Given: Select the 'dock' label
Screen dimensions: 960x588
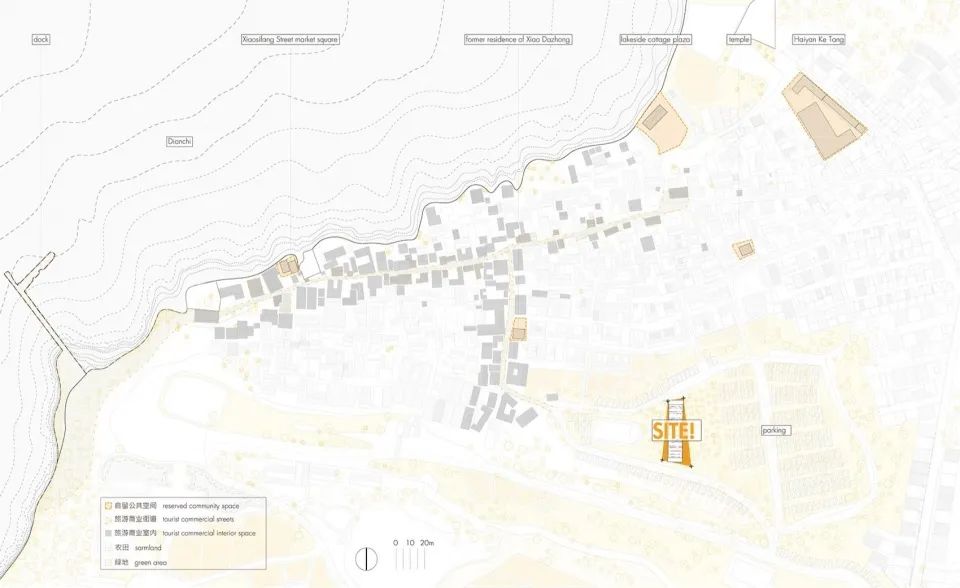Looking at the screenshot, I should tap(40, 40).
